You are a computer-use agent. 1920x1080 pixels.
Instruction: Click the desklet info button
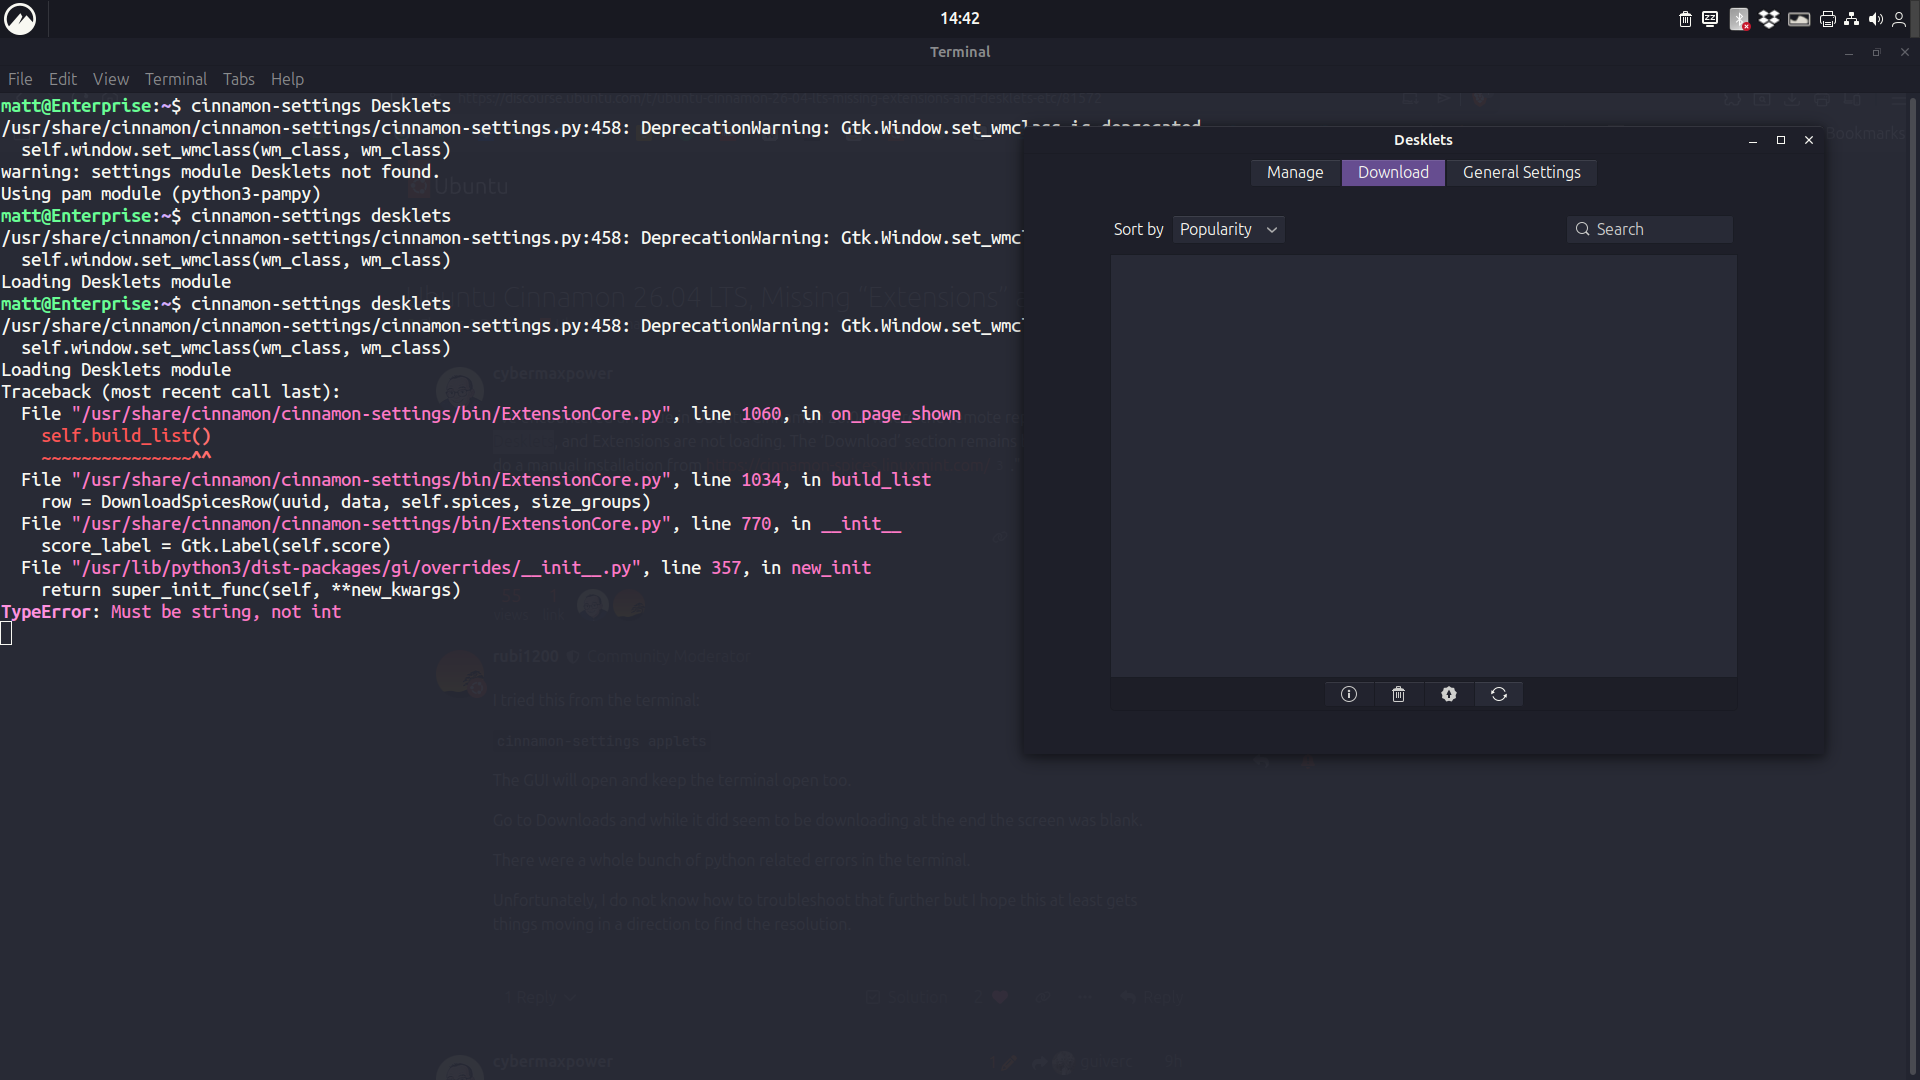(1349, 694)
